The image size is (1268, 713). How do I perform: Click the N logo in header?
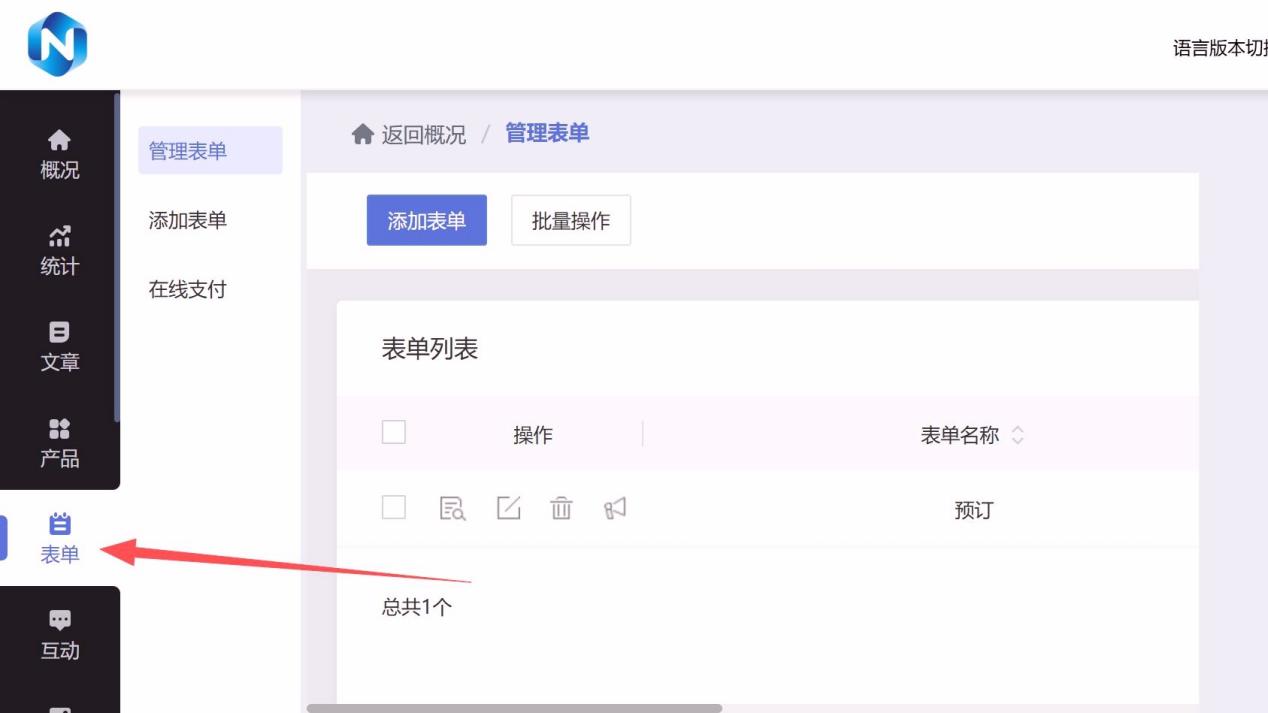(57, 45)
